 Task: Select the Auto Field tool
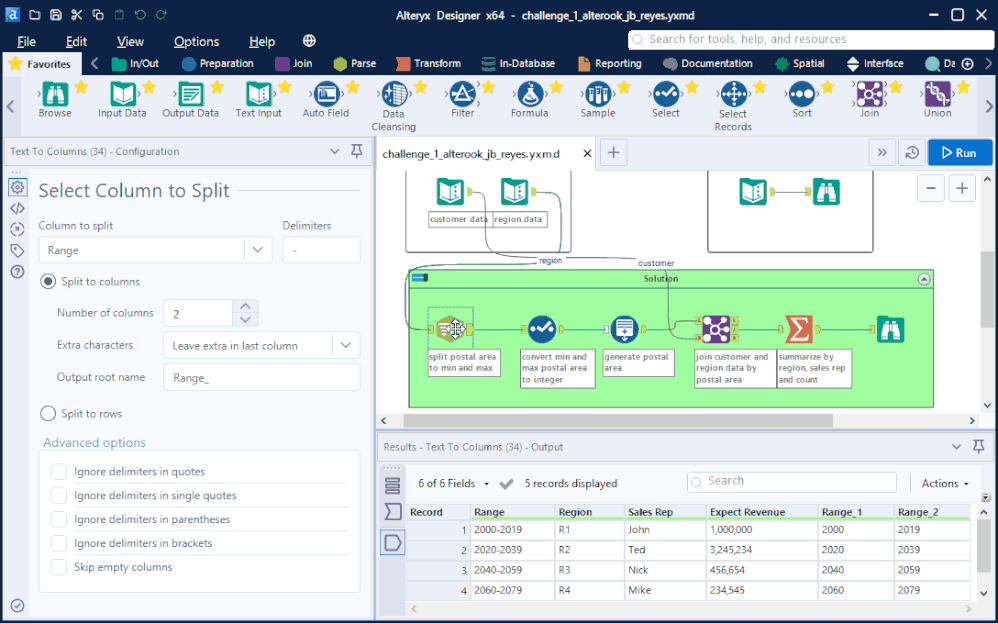[x=326, y=94]
